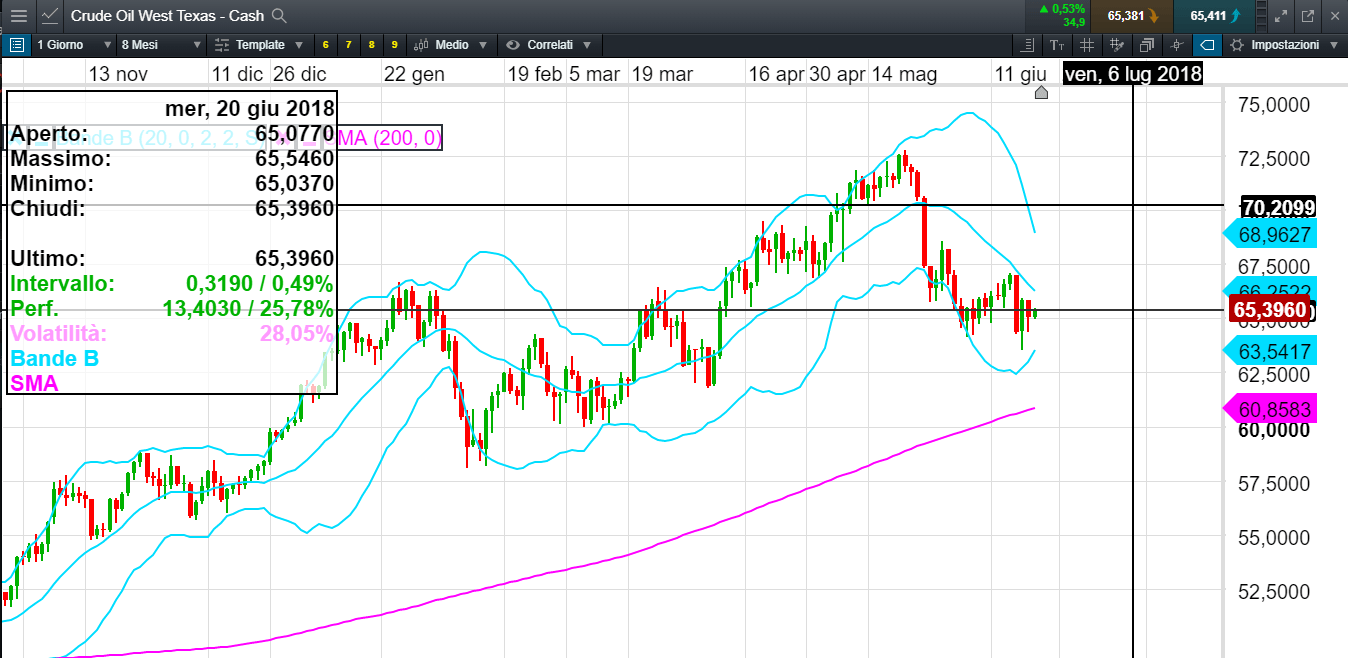Screen dimensions: 1348x658
Task: Click the Volatilità 28,05% row
Action: pos(172,333)
